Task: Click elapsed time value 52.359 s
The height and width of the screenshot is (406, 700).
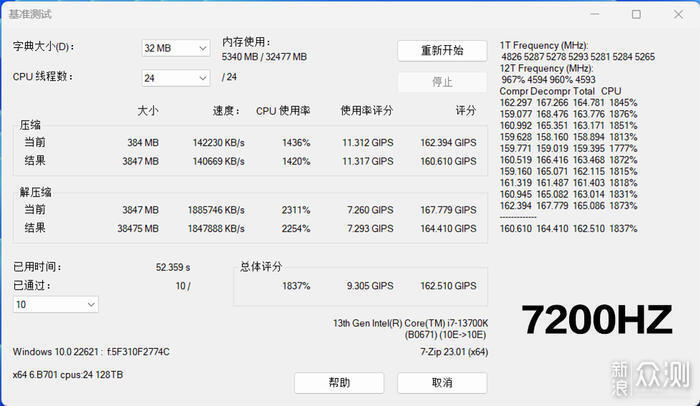Action: click(173, 268)
